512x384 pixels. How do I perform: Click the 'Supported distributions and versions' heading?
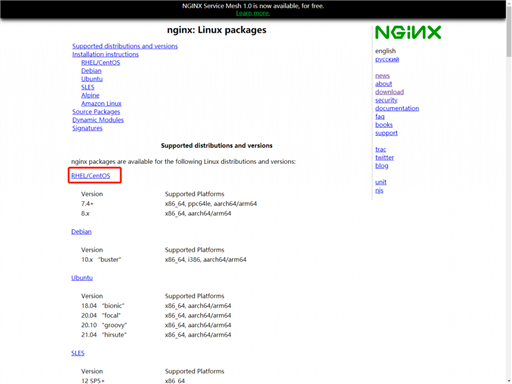click(x=217, y=146)
